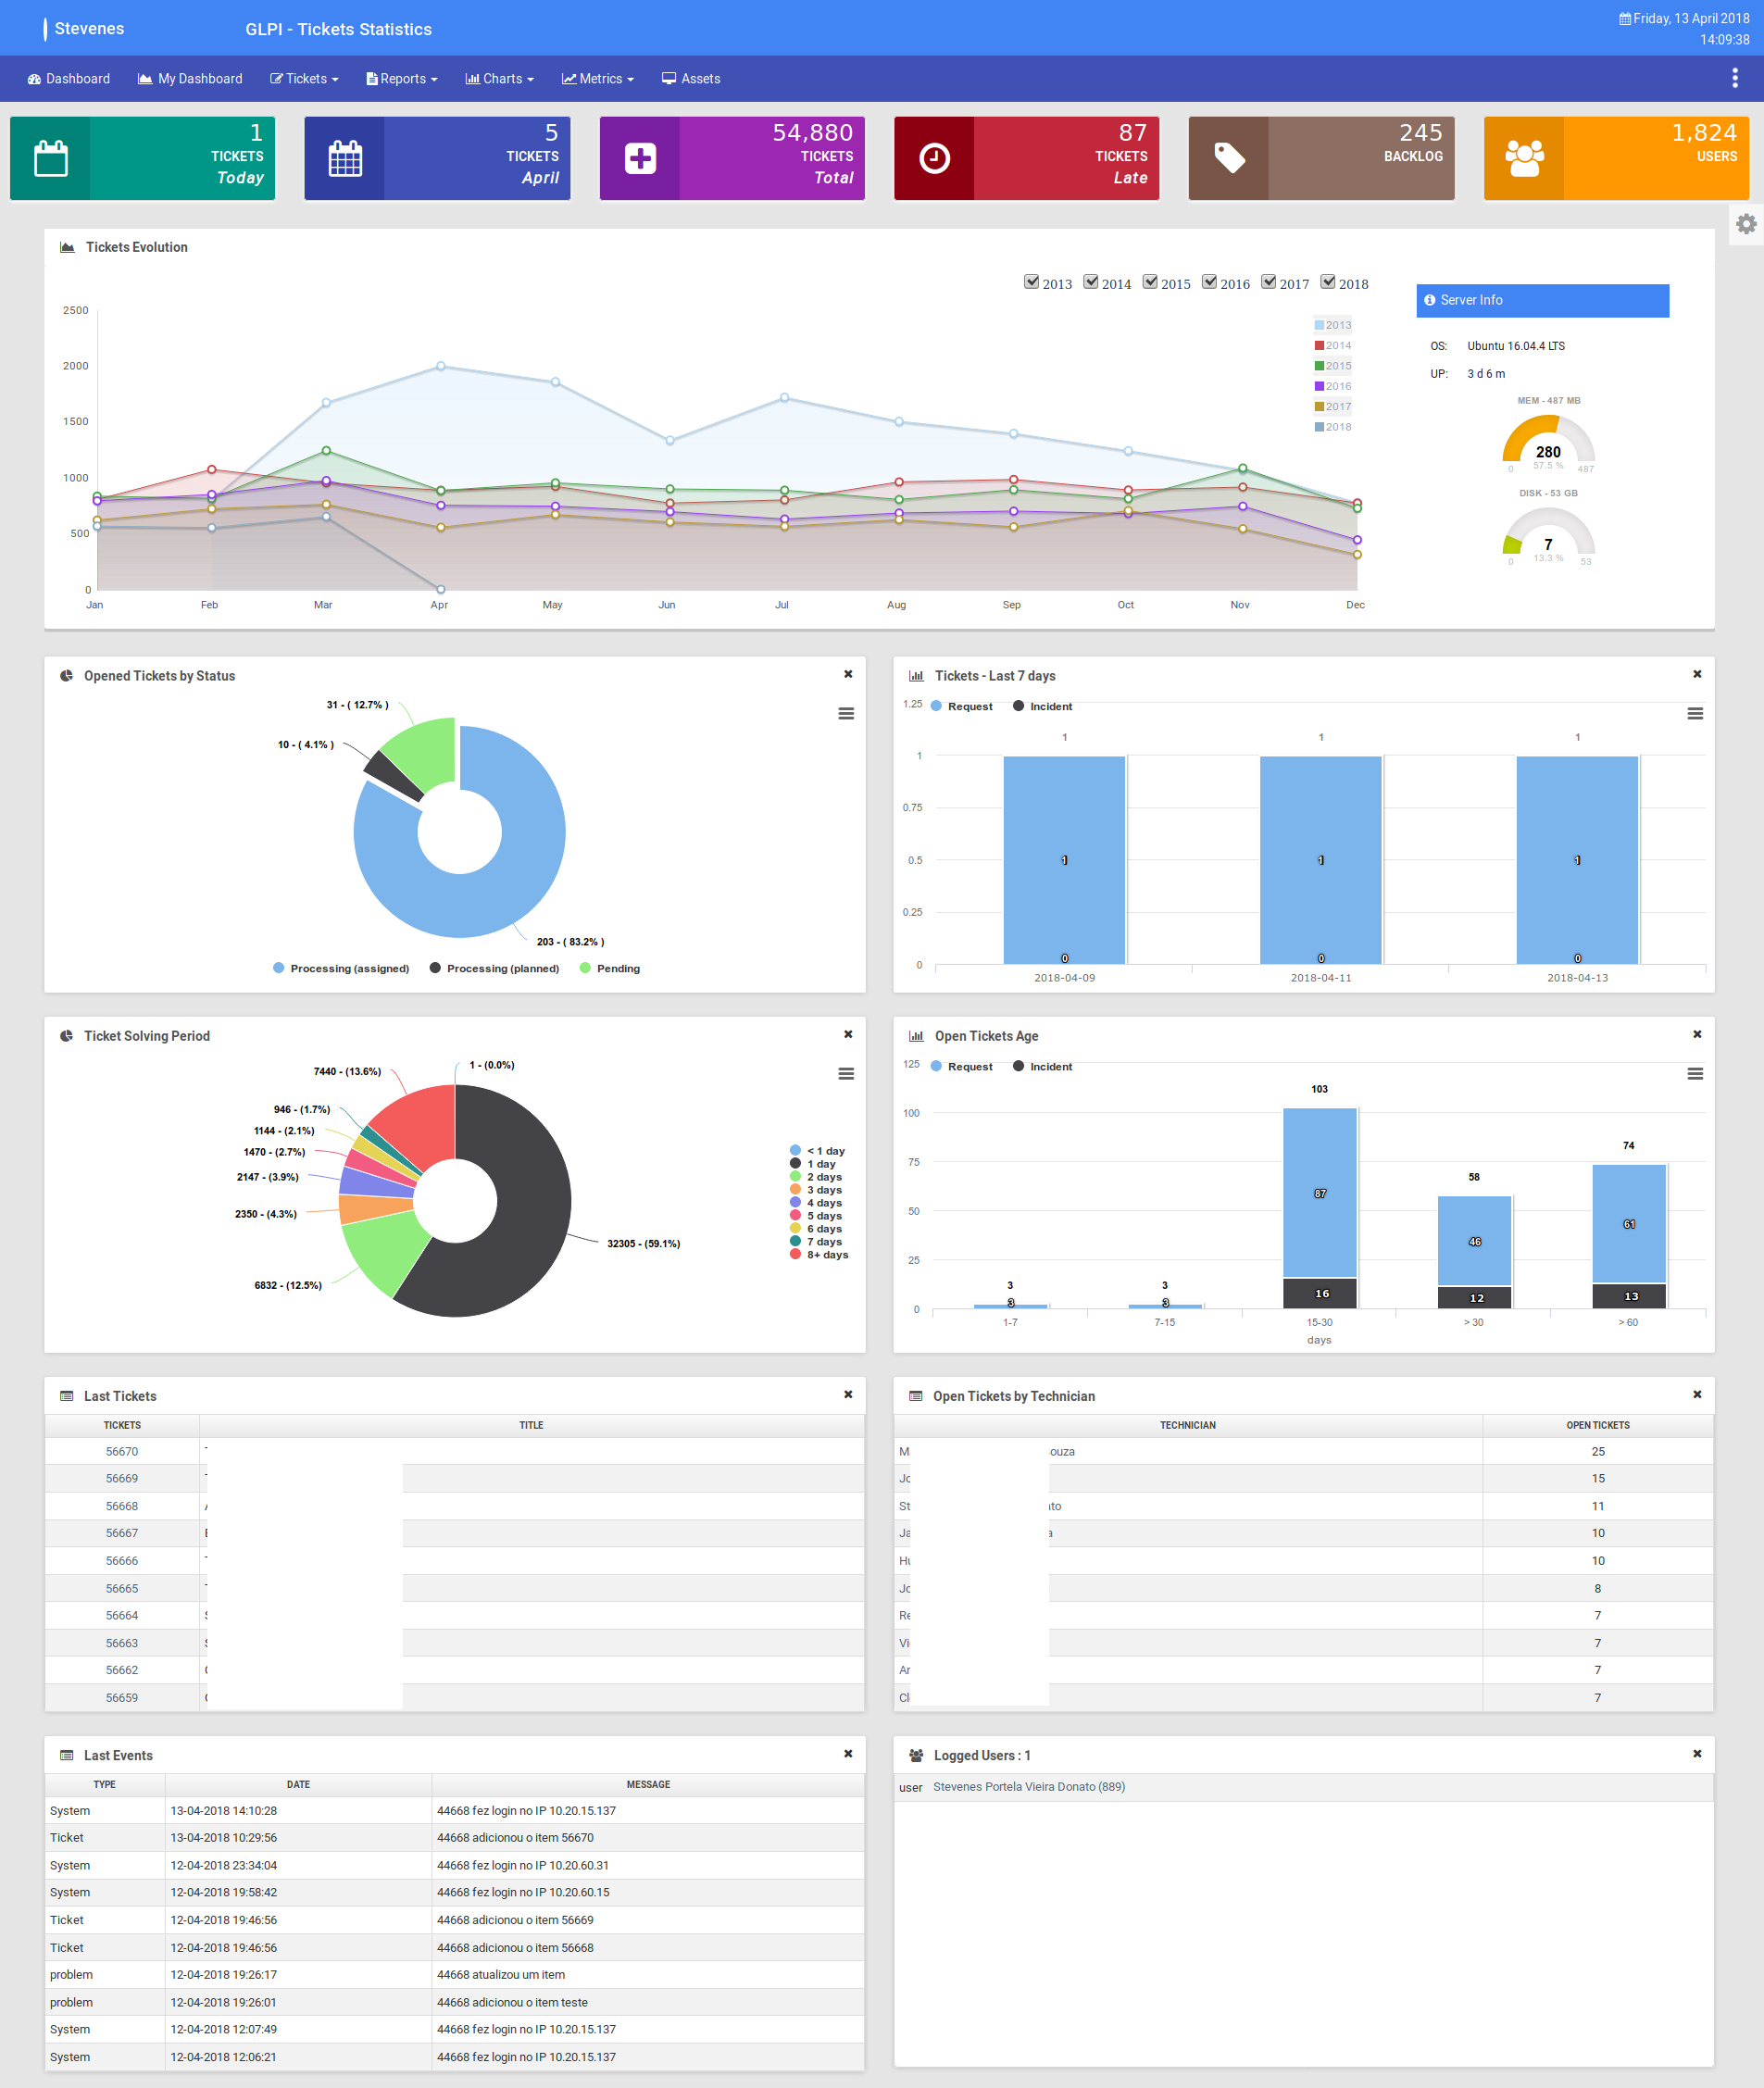The height and width of the screenshot is (2088, 1764).
Task: Open hamburger menu on Opened Tickets by Status chart
Action: (x=846, y=714)
